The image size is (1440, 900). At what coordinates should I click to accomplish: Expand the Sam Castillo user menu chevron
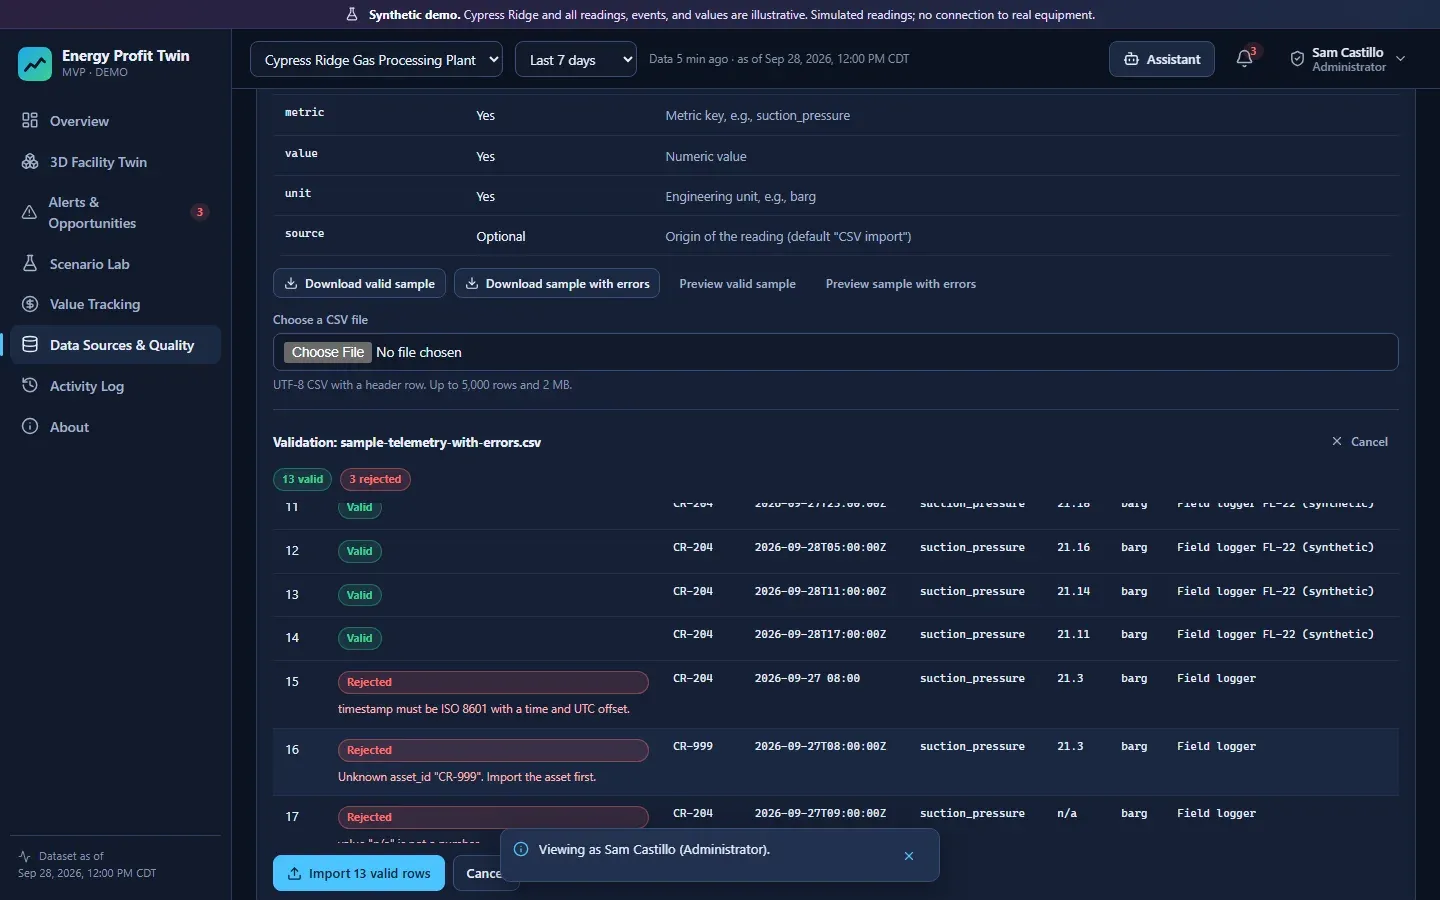pos(1401,59)
